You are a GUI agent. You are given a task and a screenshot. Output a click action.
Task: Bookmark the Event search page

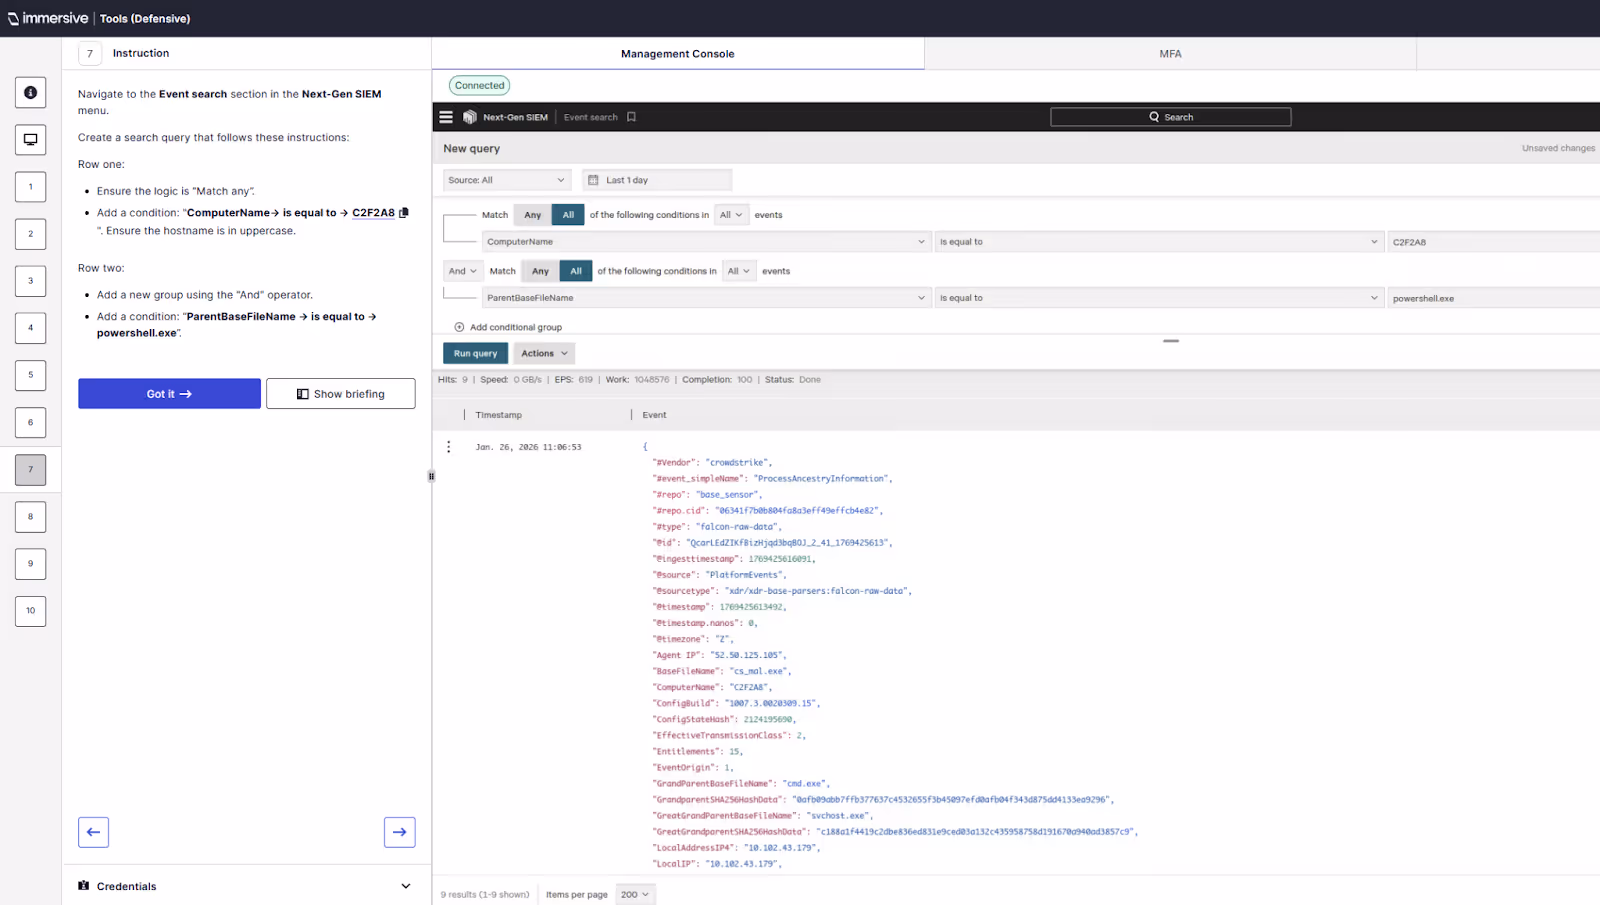(x=631, y=117)
